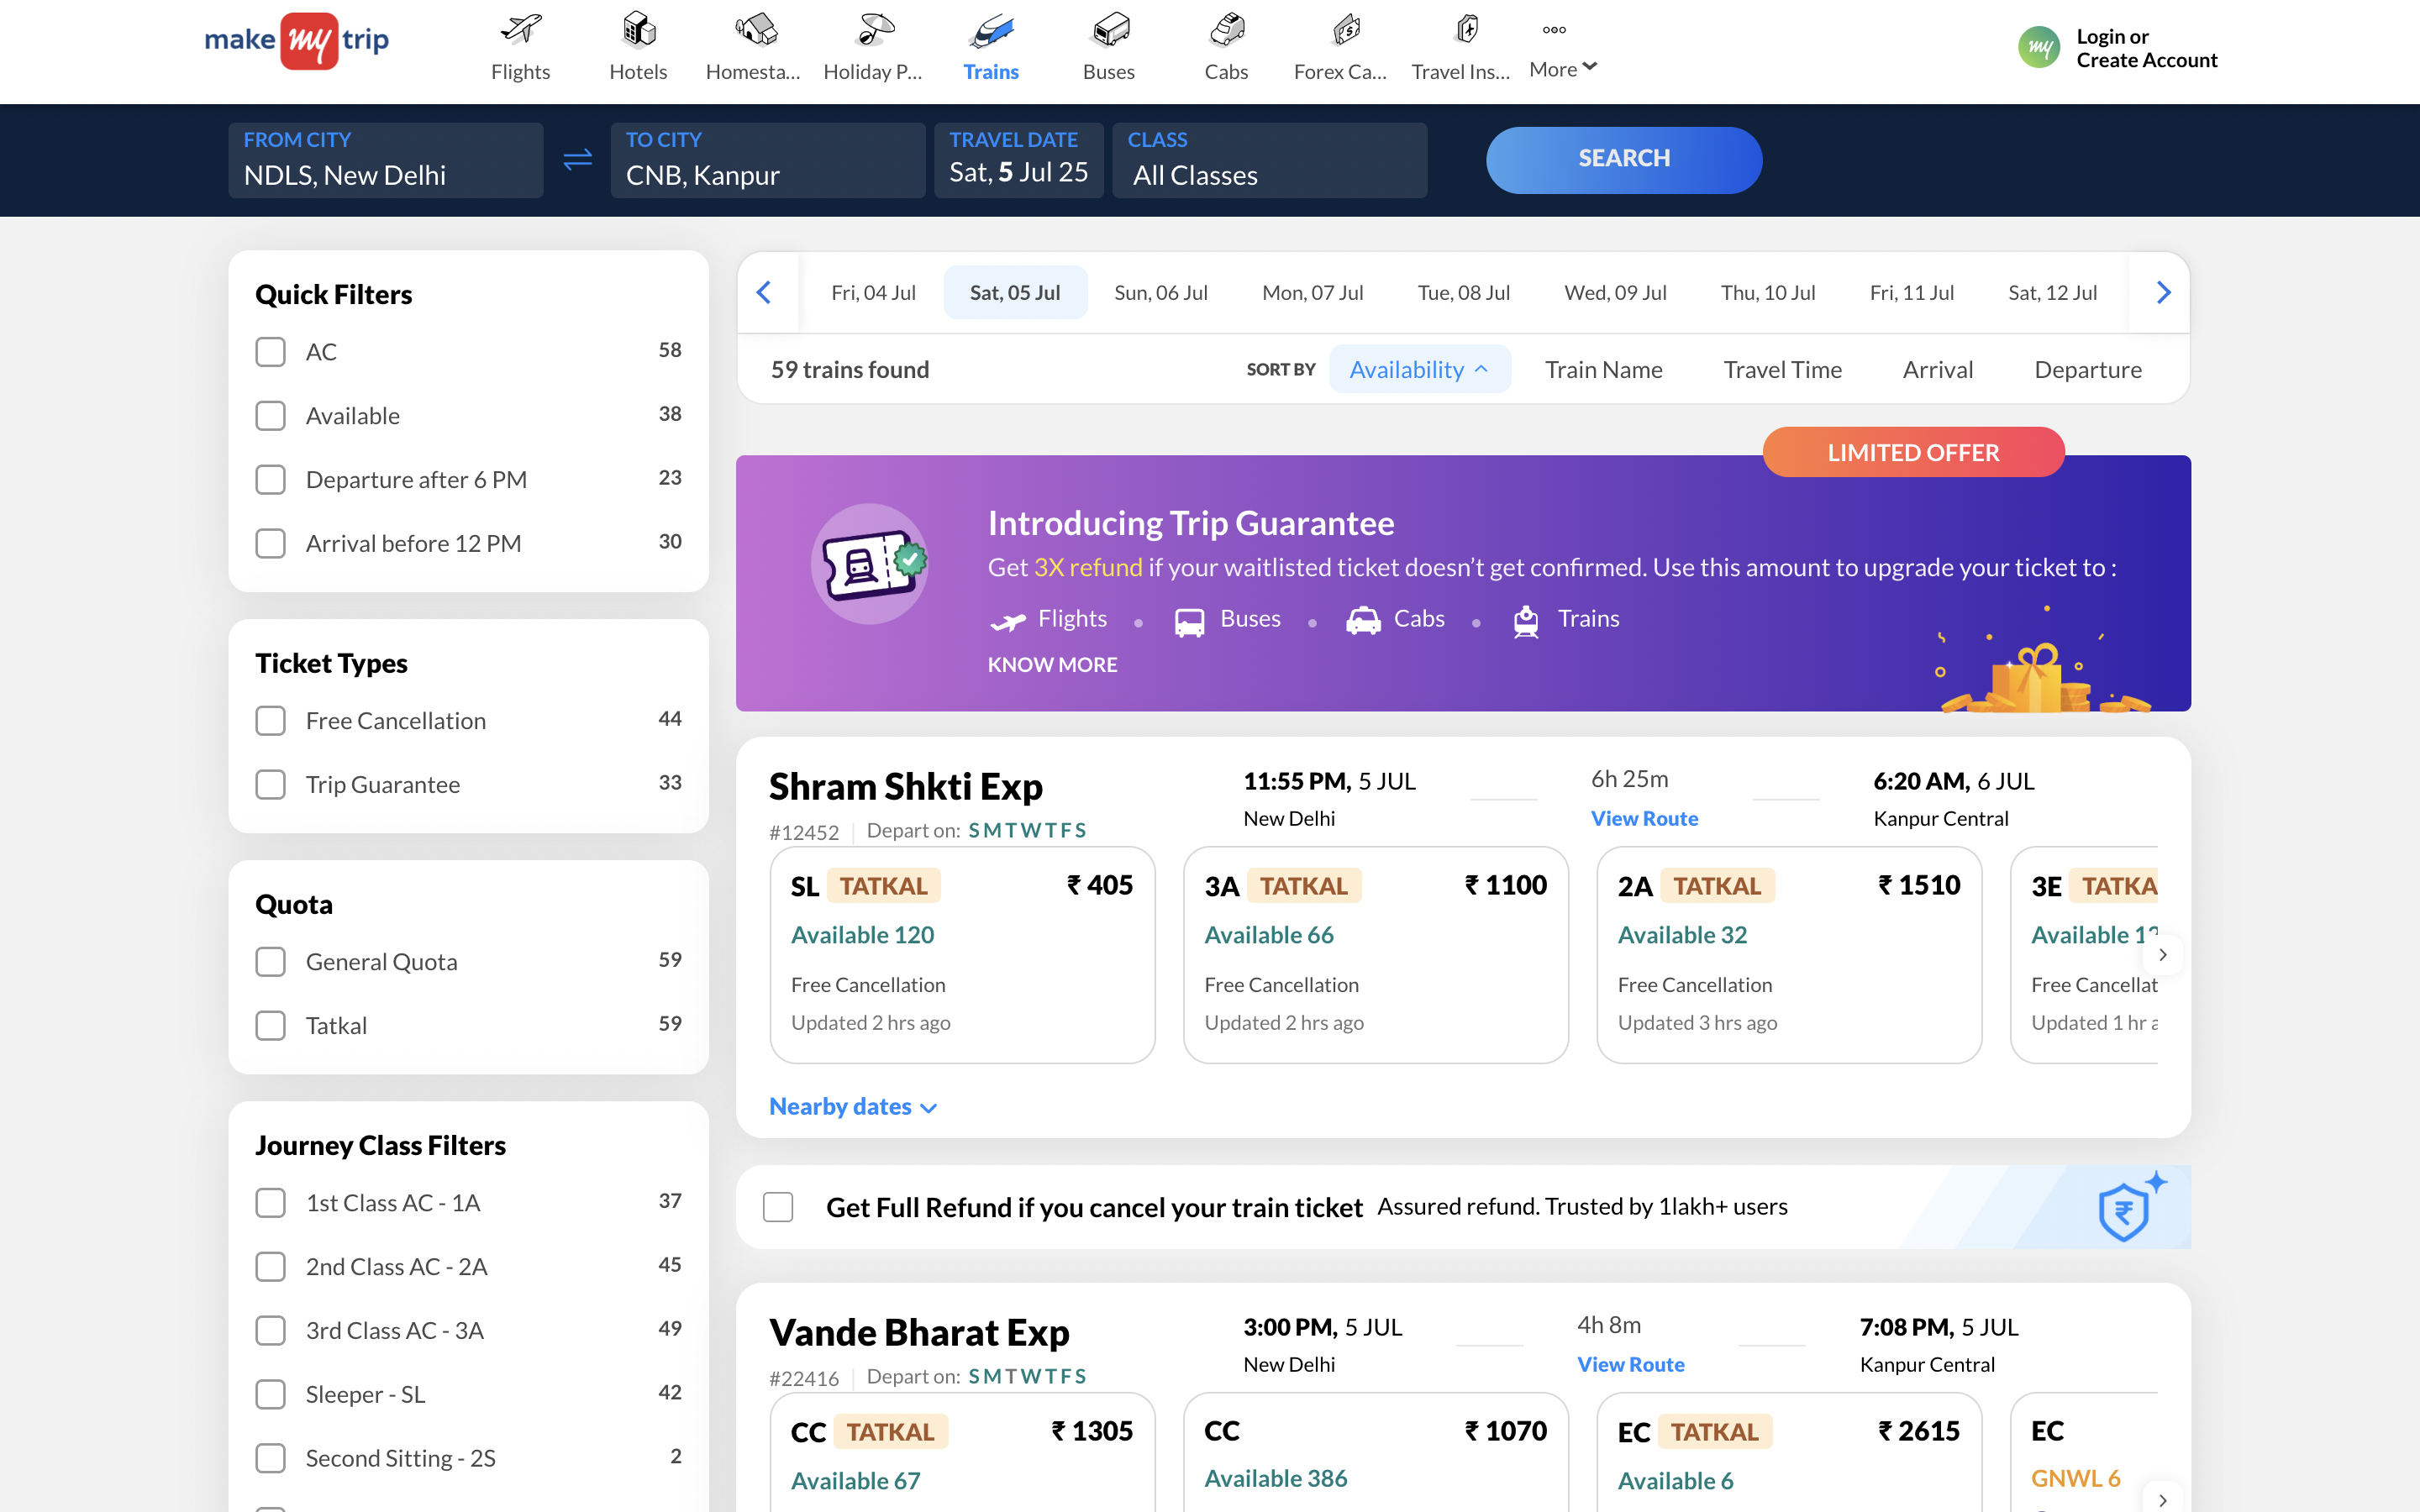Select Tatkal quota checkbox

click(x=270, y=1026)
